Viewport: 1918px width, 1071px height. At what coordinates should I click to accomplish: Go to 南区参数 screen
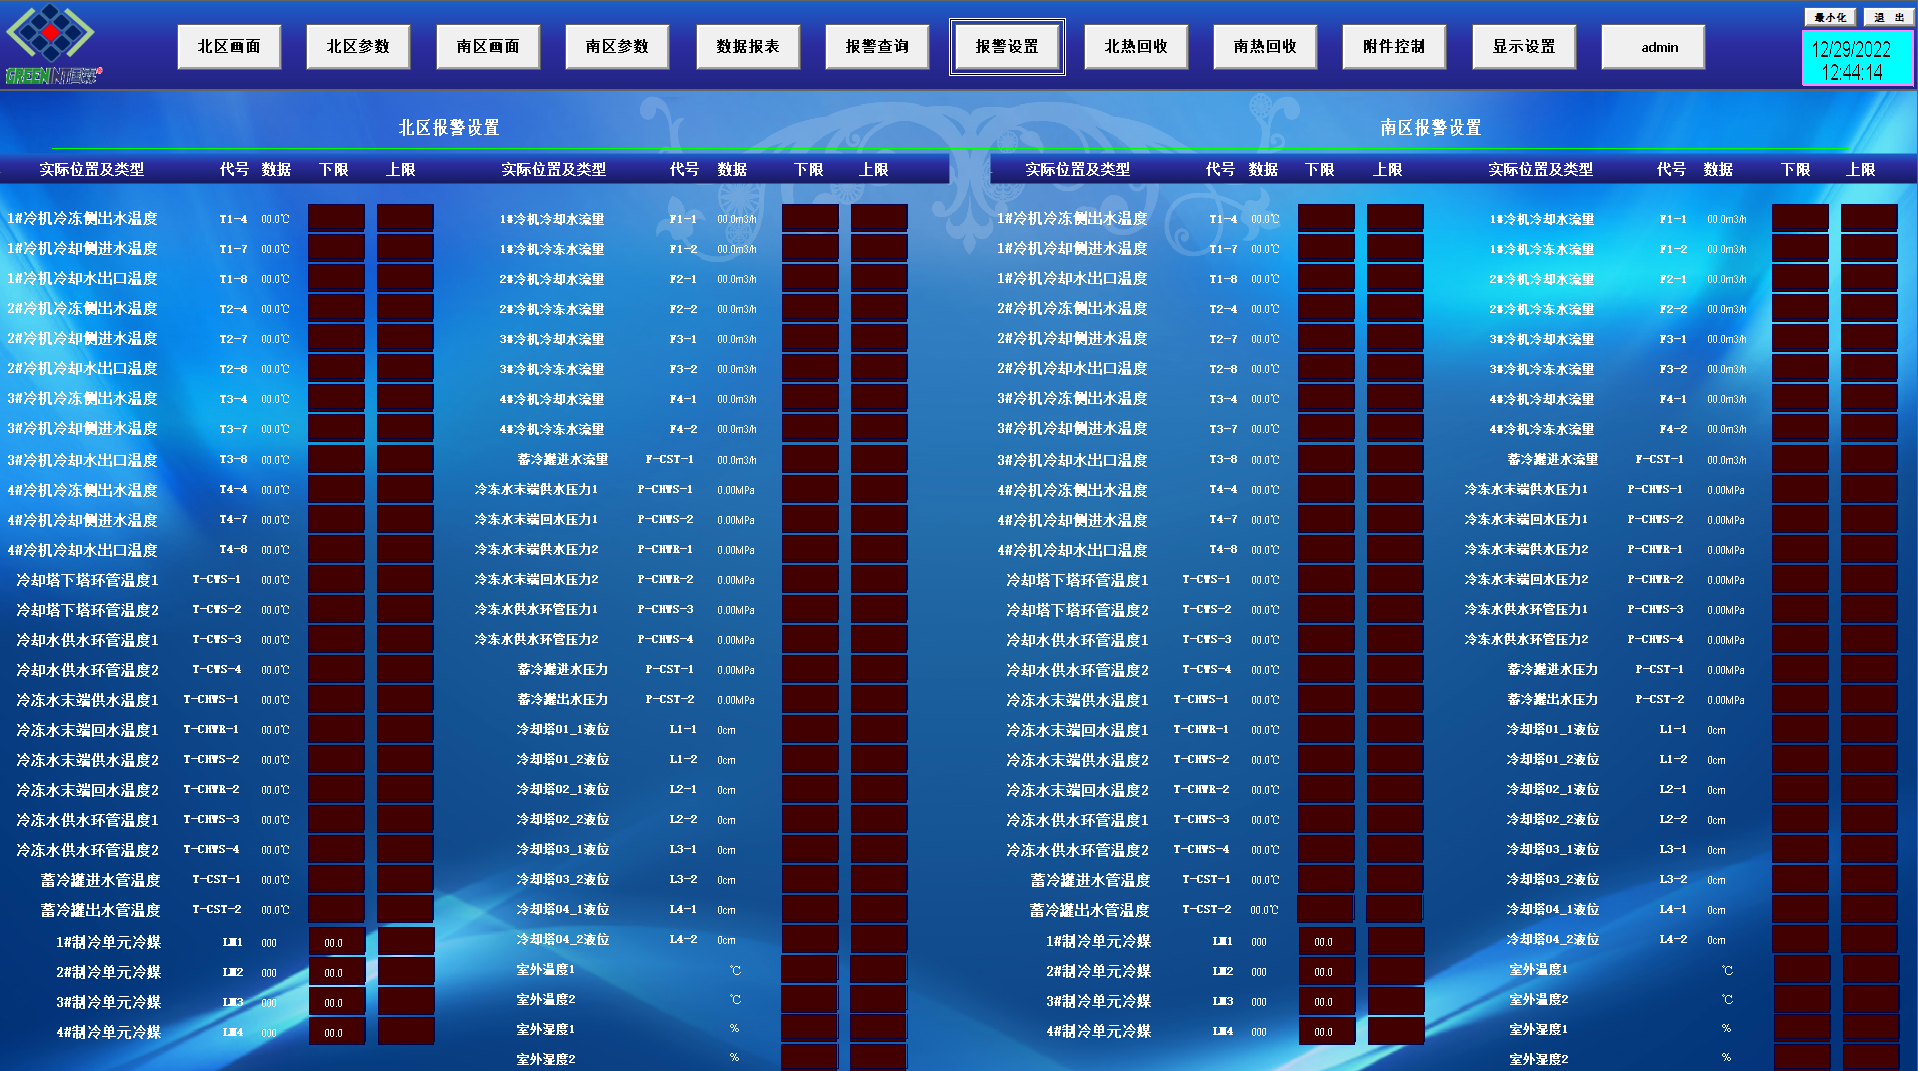(x=617, y=47)
